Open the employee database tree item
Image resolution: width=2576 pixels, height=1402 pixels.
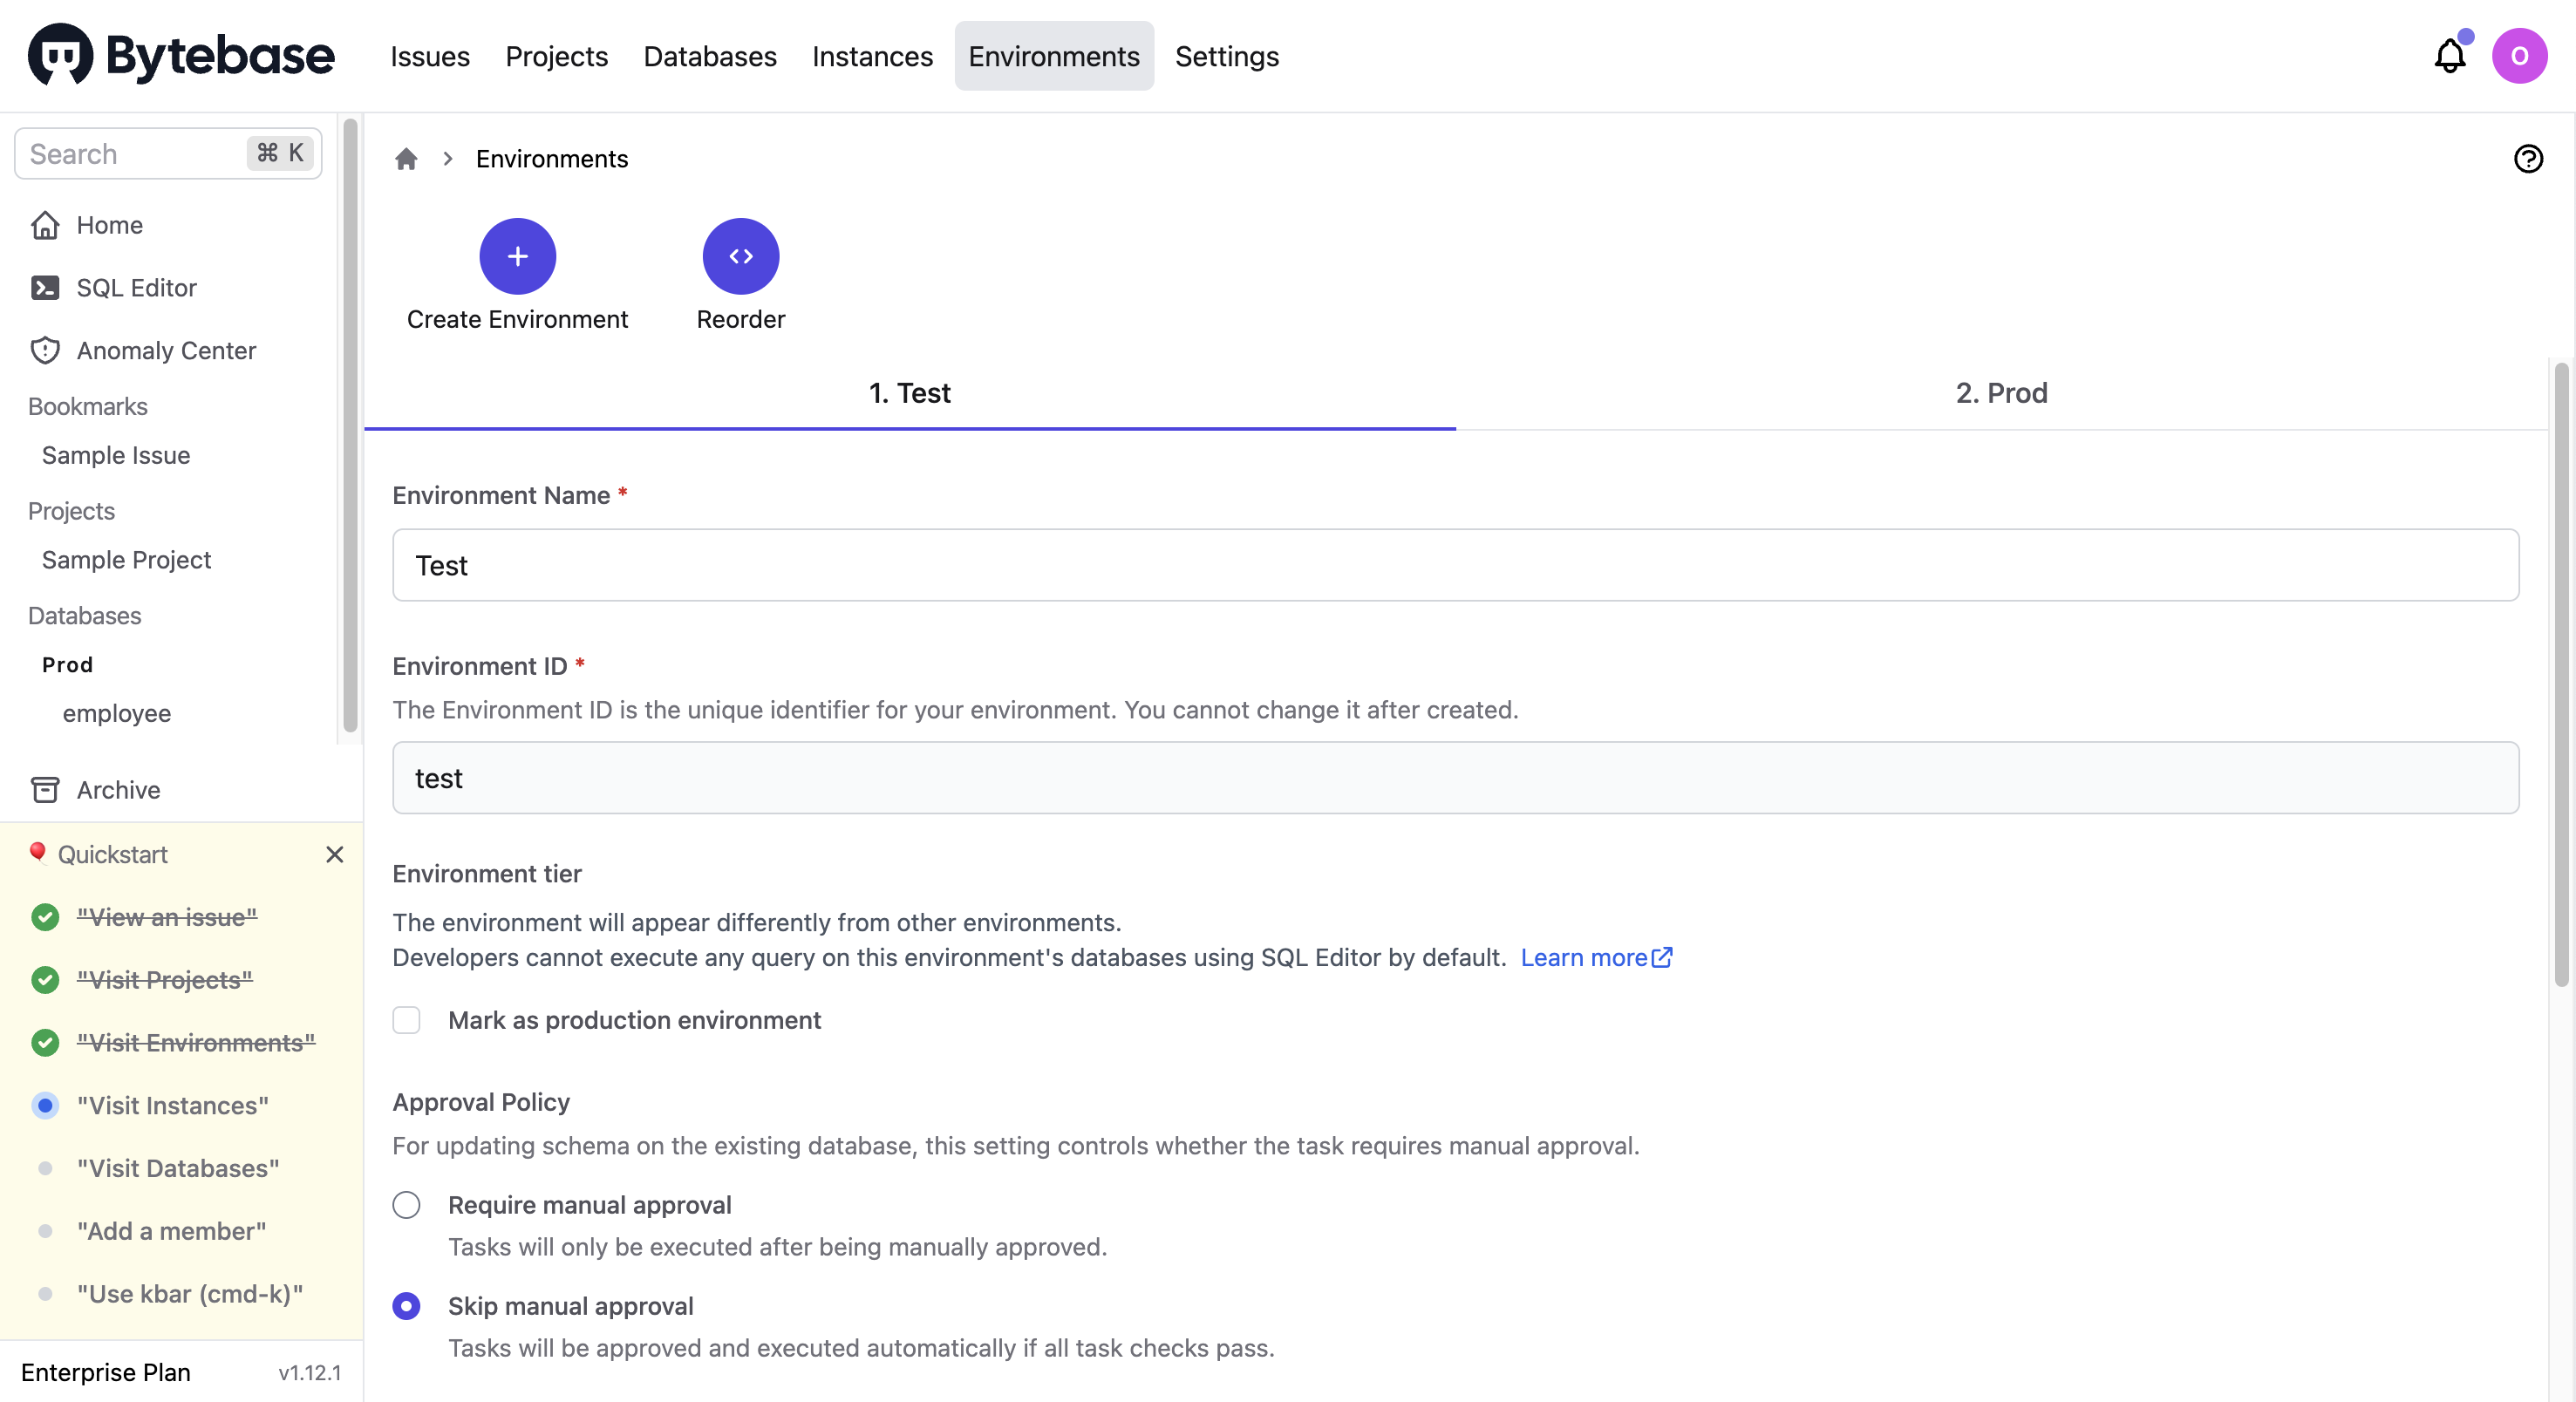click(116, 713)
